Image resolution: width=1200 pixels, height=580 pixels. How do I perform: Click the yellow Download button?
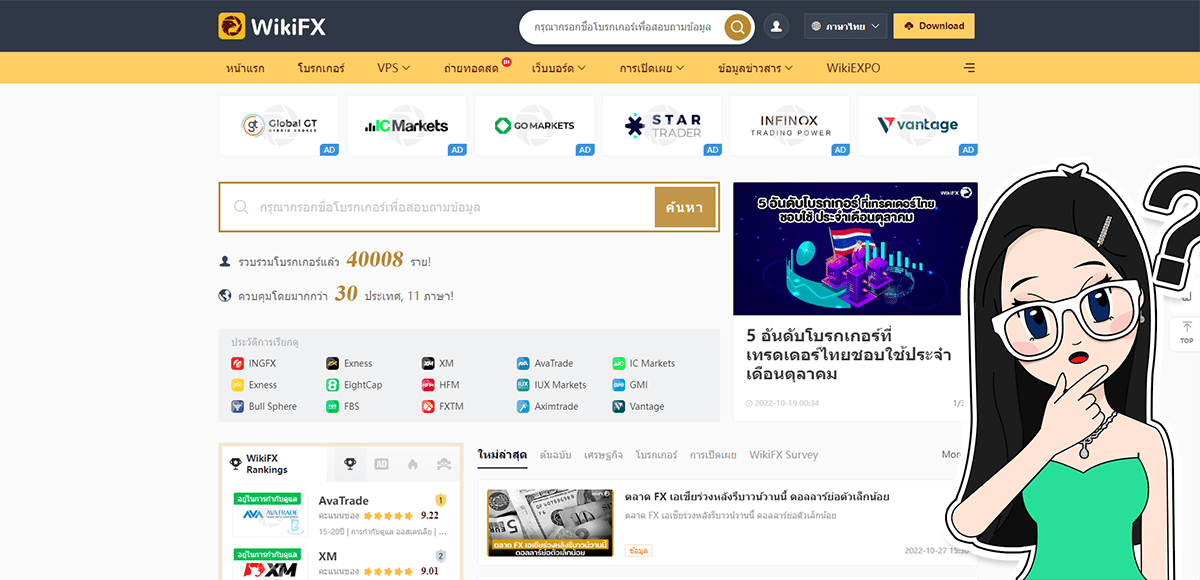pos(933,25)
